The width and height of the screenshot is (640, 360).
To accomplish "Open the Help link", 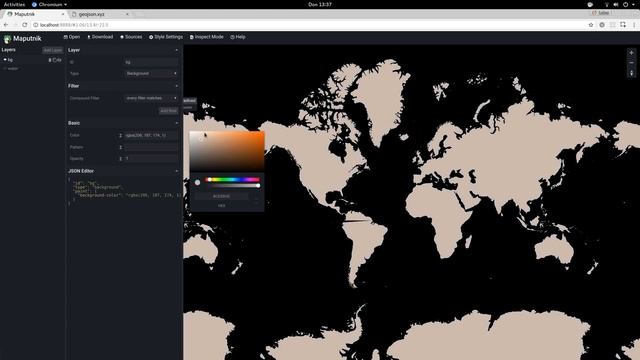I will point(238,37).
